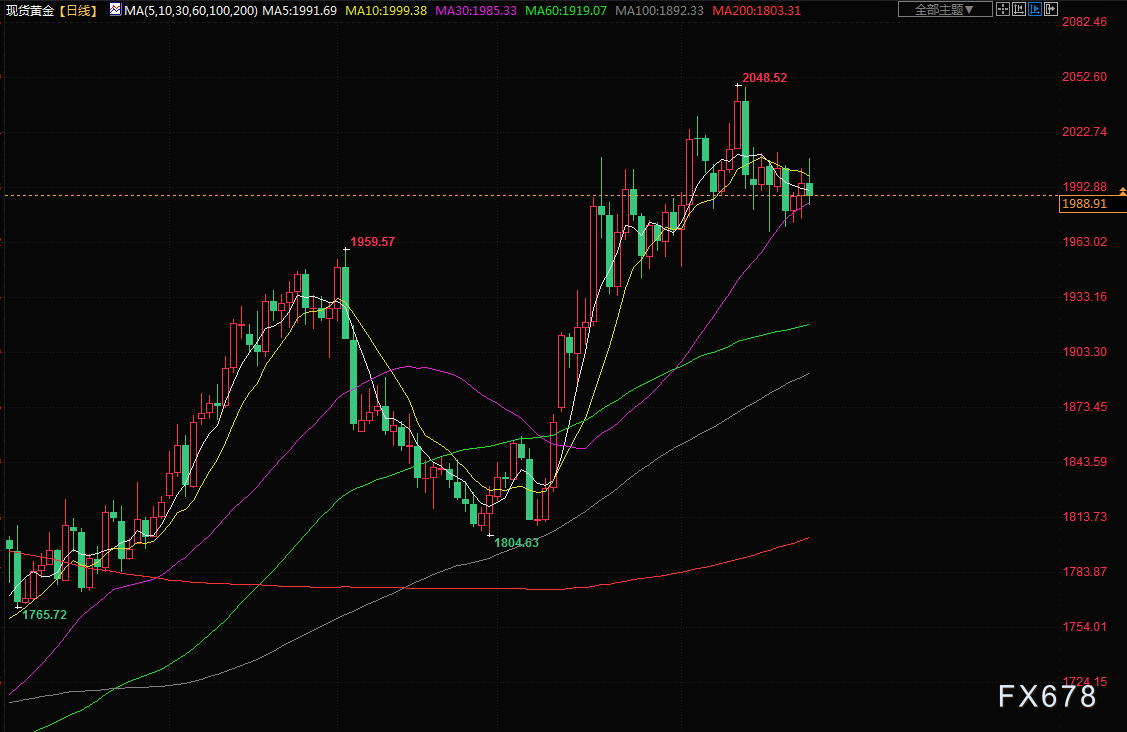This screenshot has height=732, width=1127.
Task: Click the 1783.87 price axis label
Action: click(1085, 572)
